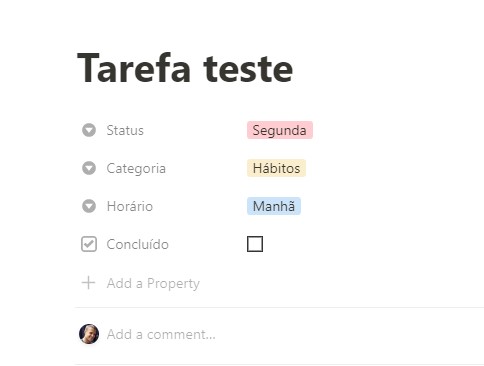The width and height of the screenshot is (484, 366).
Task: Open the Horário property name menu
Action: 130,206
